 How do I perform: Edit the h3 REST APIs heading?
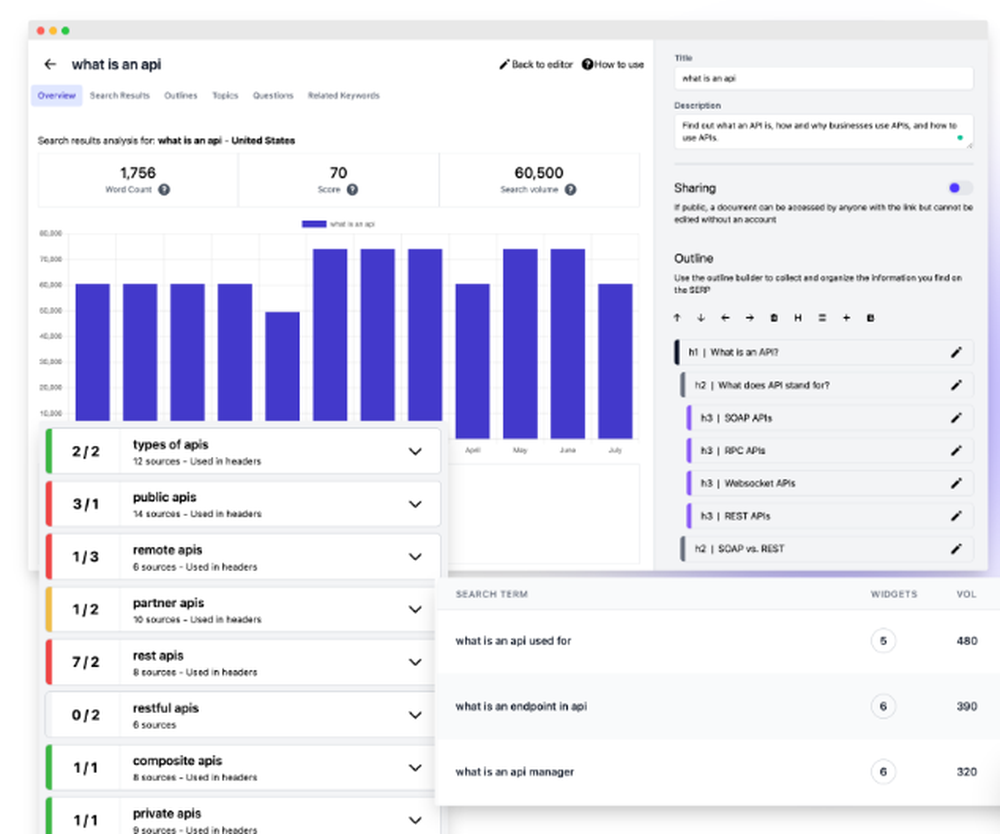point(956,516)
